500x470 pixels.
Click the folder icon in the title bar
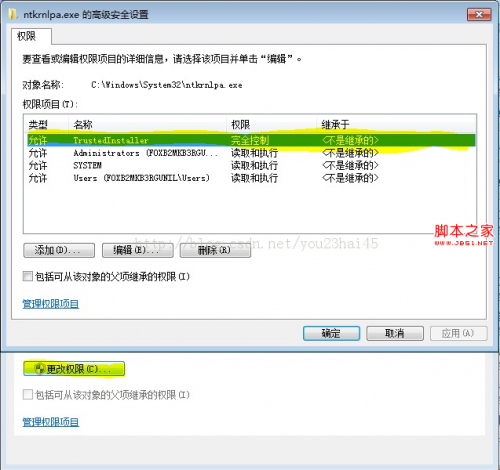pyautogui.click(x=13, y=14)
